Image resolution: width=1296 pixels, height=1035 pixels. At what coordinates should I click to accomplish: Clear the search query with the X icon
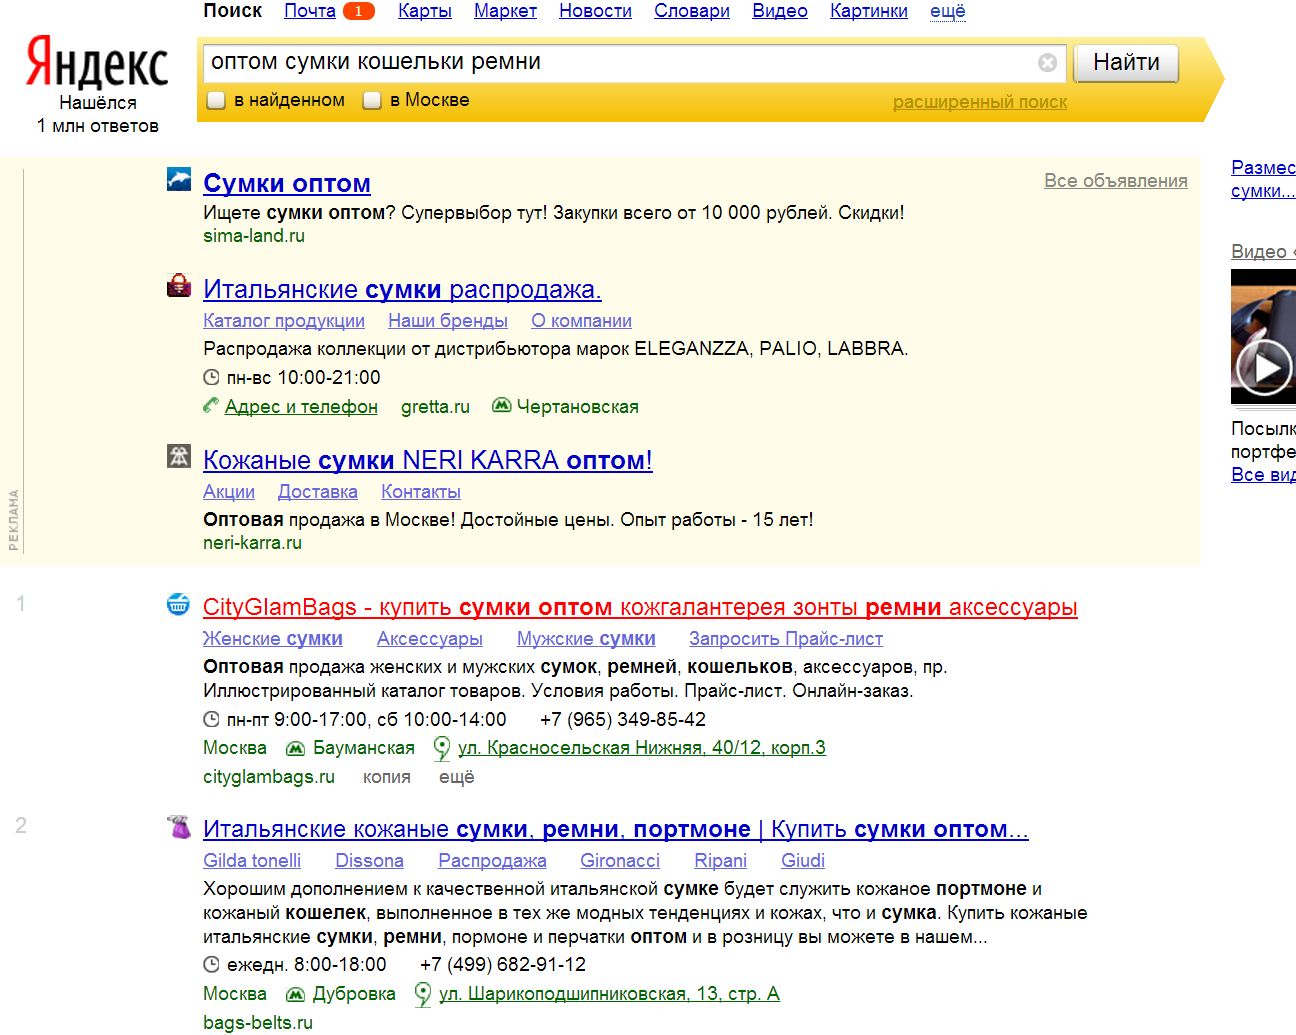tap(1047, 63)
